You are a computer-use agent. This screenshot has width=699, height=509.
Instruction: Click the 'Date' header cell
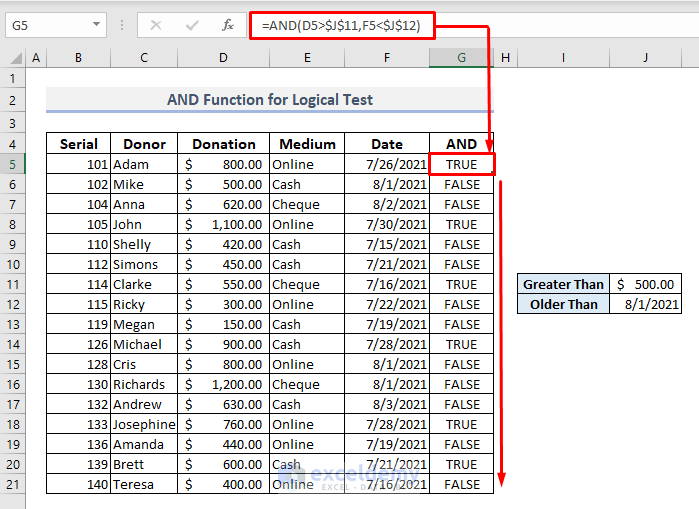click(x=387, y=144)
